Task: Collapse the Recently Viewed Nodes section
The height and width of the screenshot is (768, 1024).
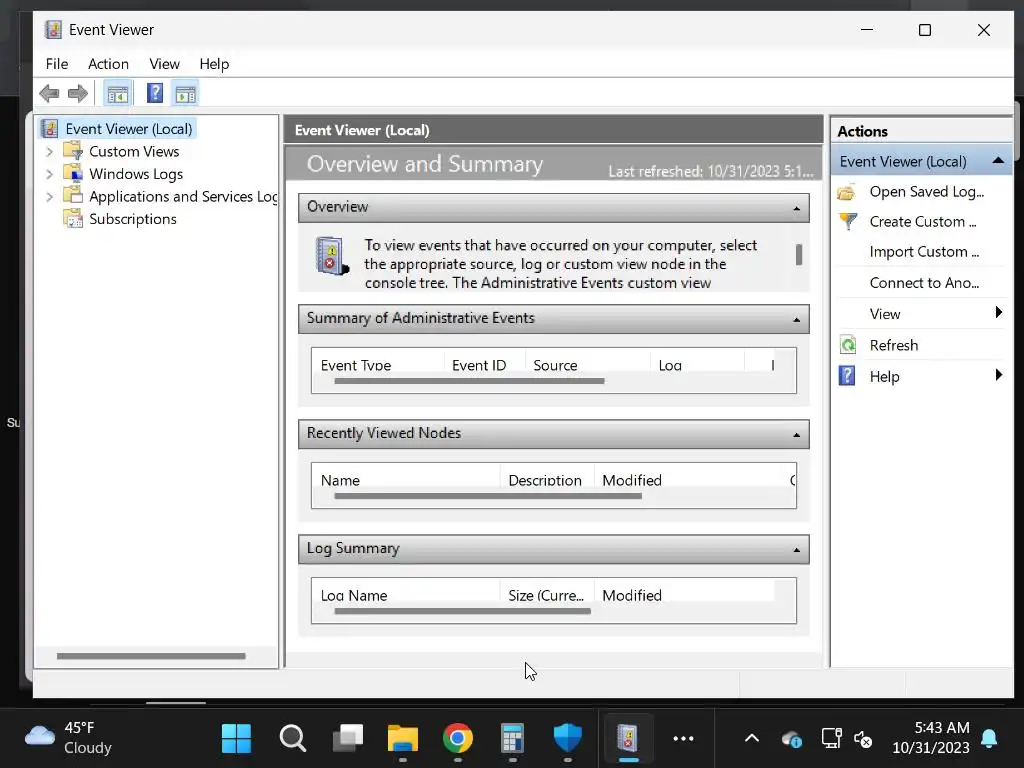Action: 797,435
